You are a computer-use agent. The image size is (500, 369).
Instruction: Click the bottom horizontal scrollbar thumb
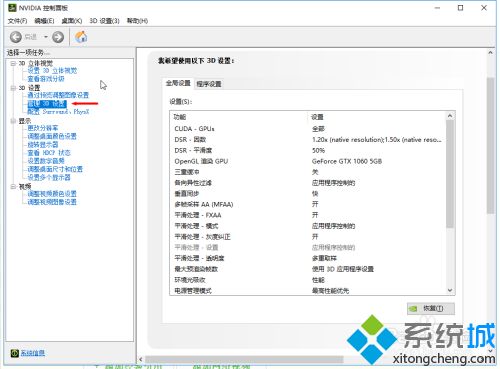(244, 359)
